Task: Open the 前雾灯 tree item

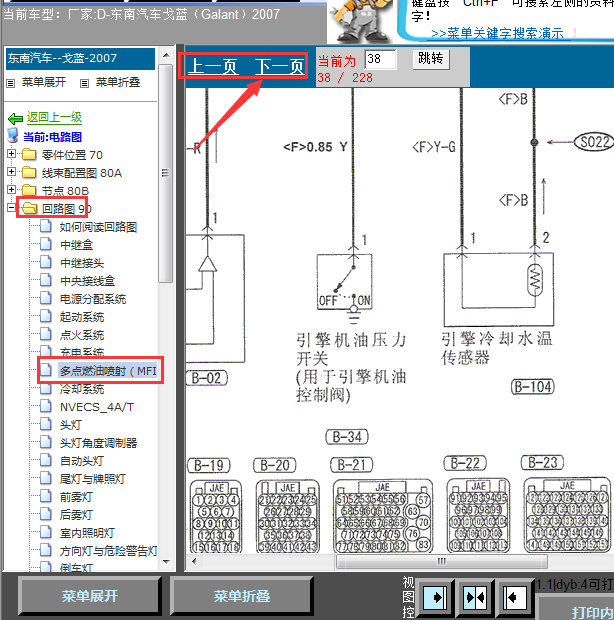Action: [77, 497]
